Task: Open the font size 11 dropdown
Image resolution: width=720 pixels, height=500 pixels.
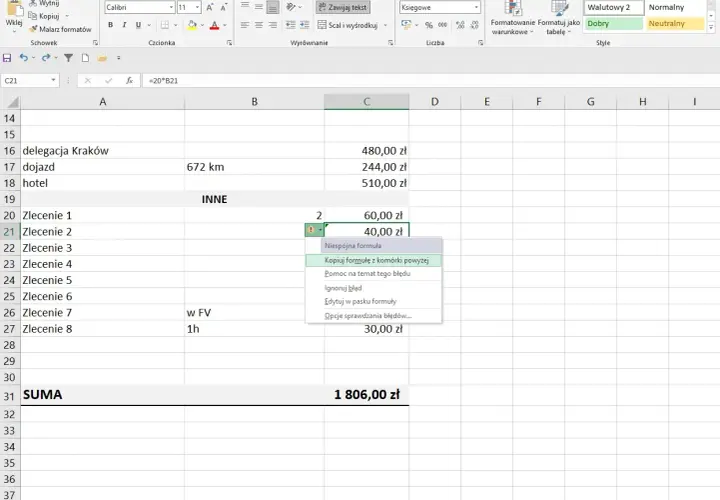Action: 197,7
